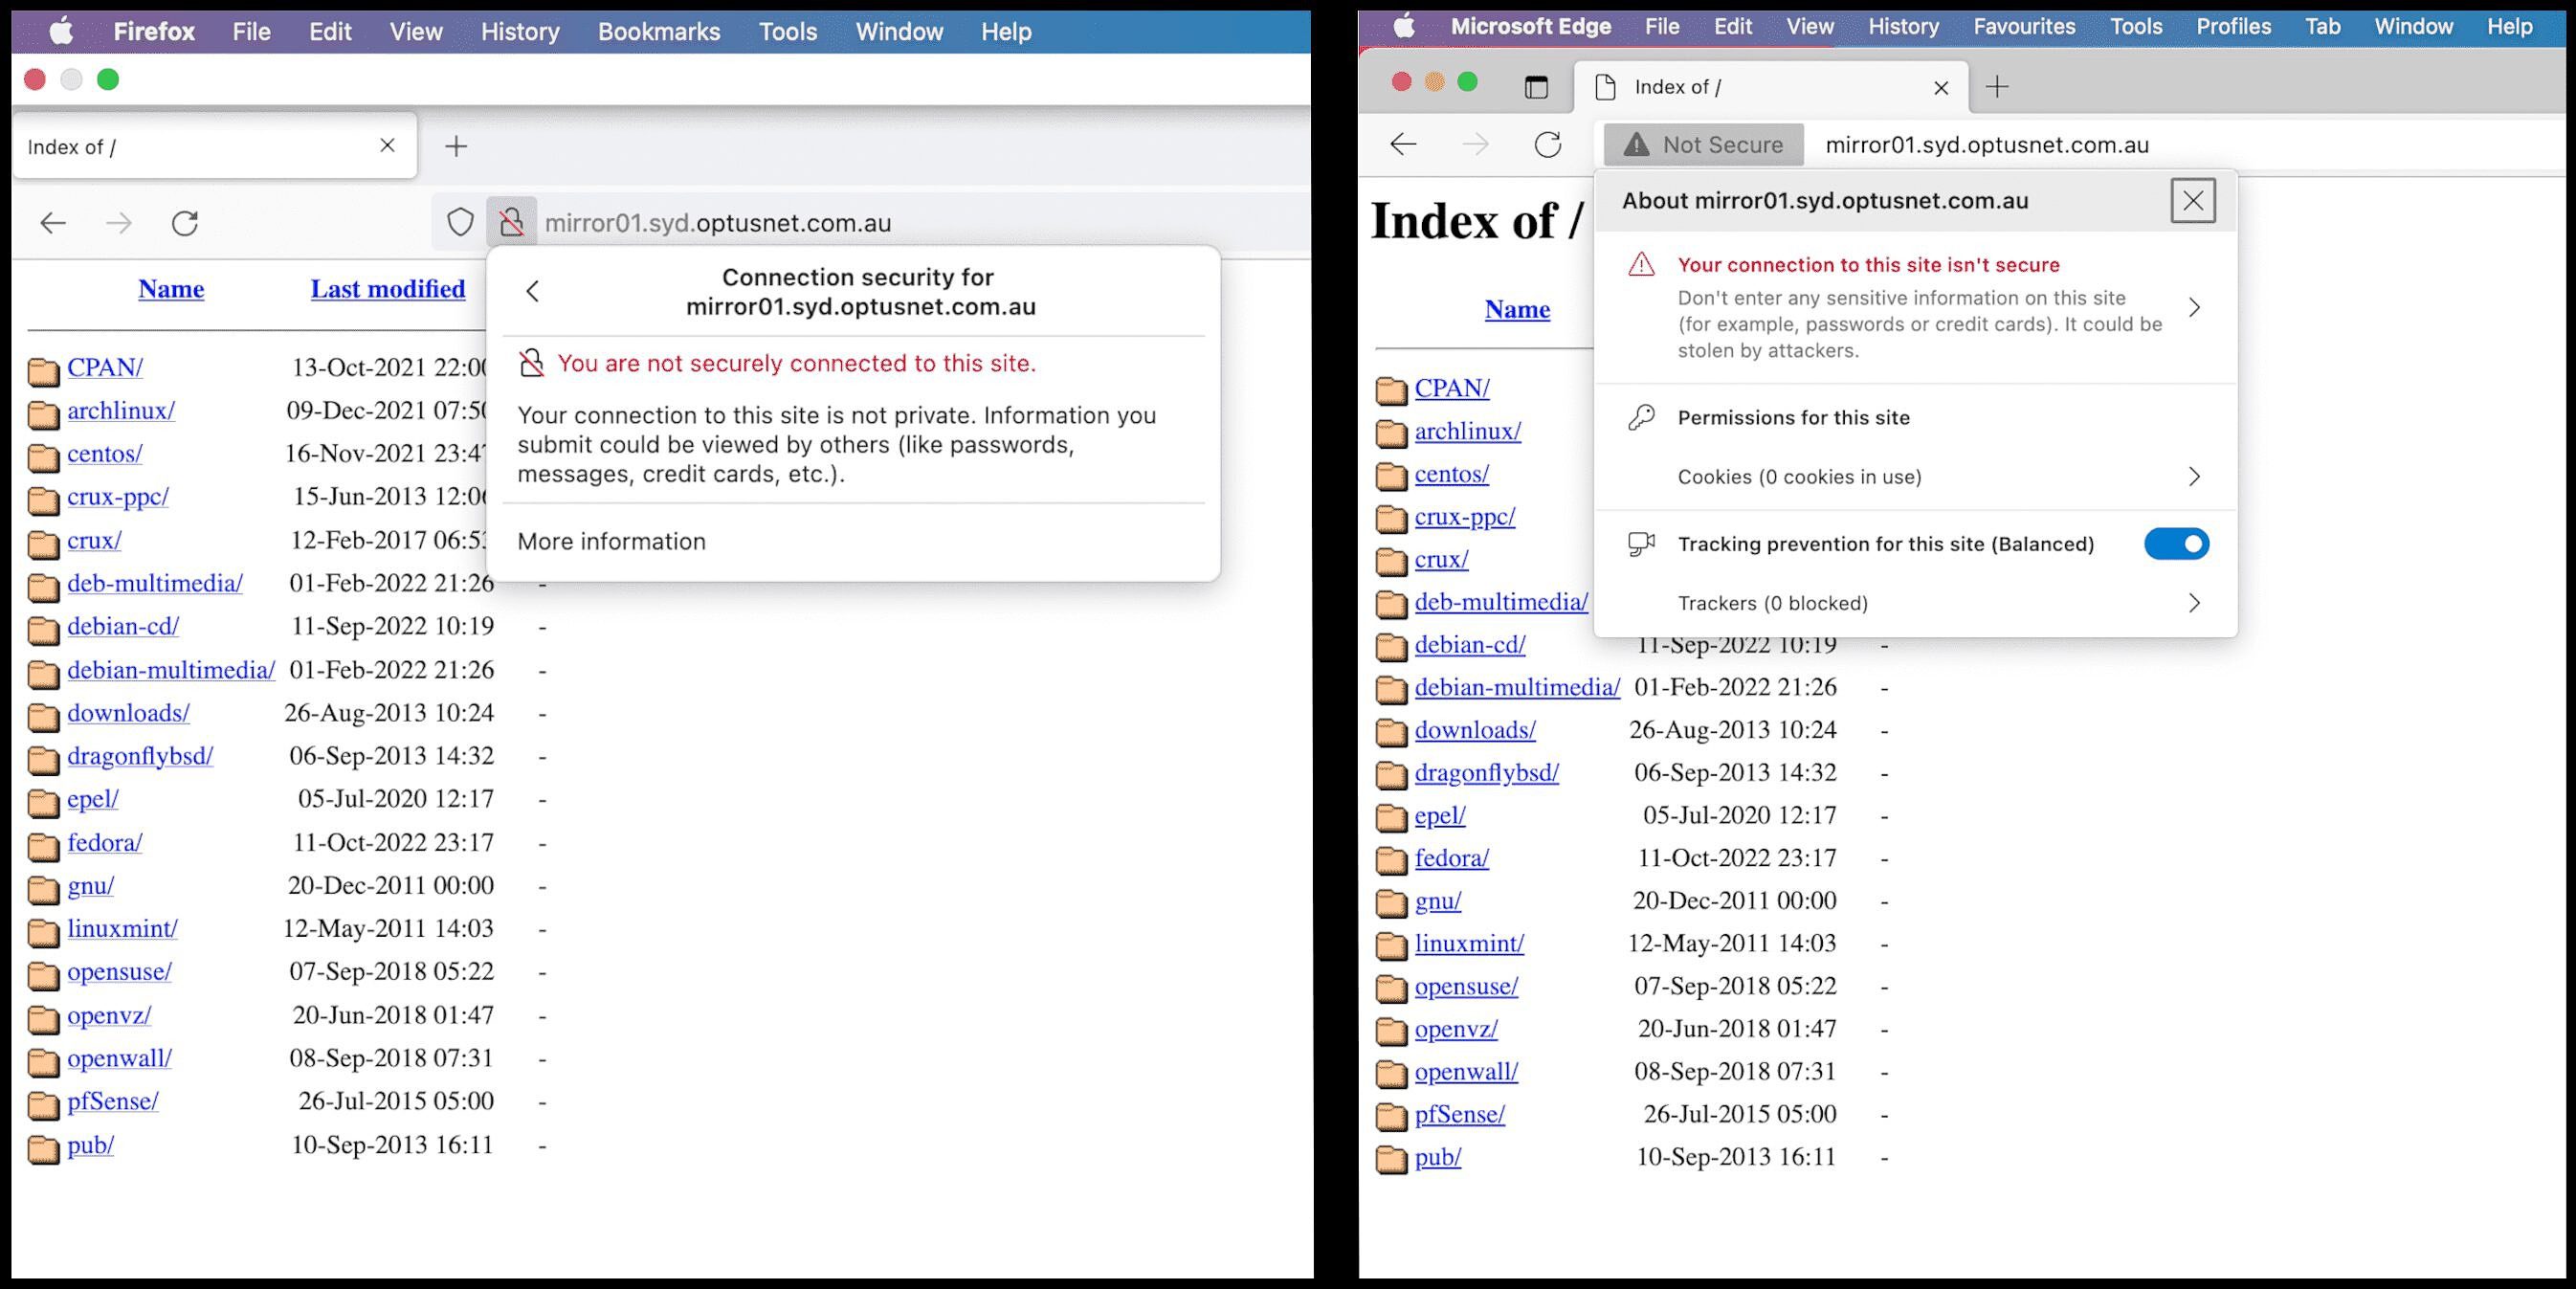Click Firefox crossed-out padlock icon in address bar

[x=511, y=222]
